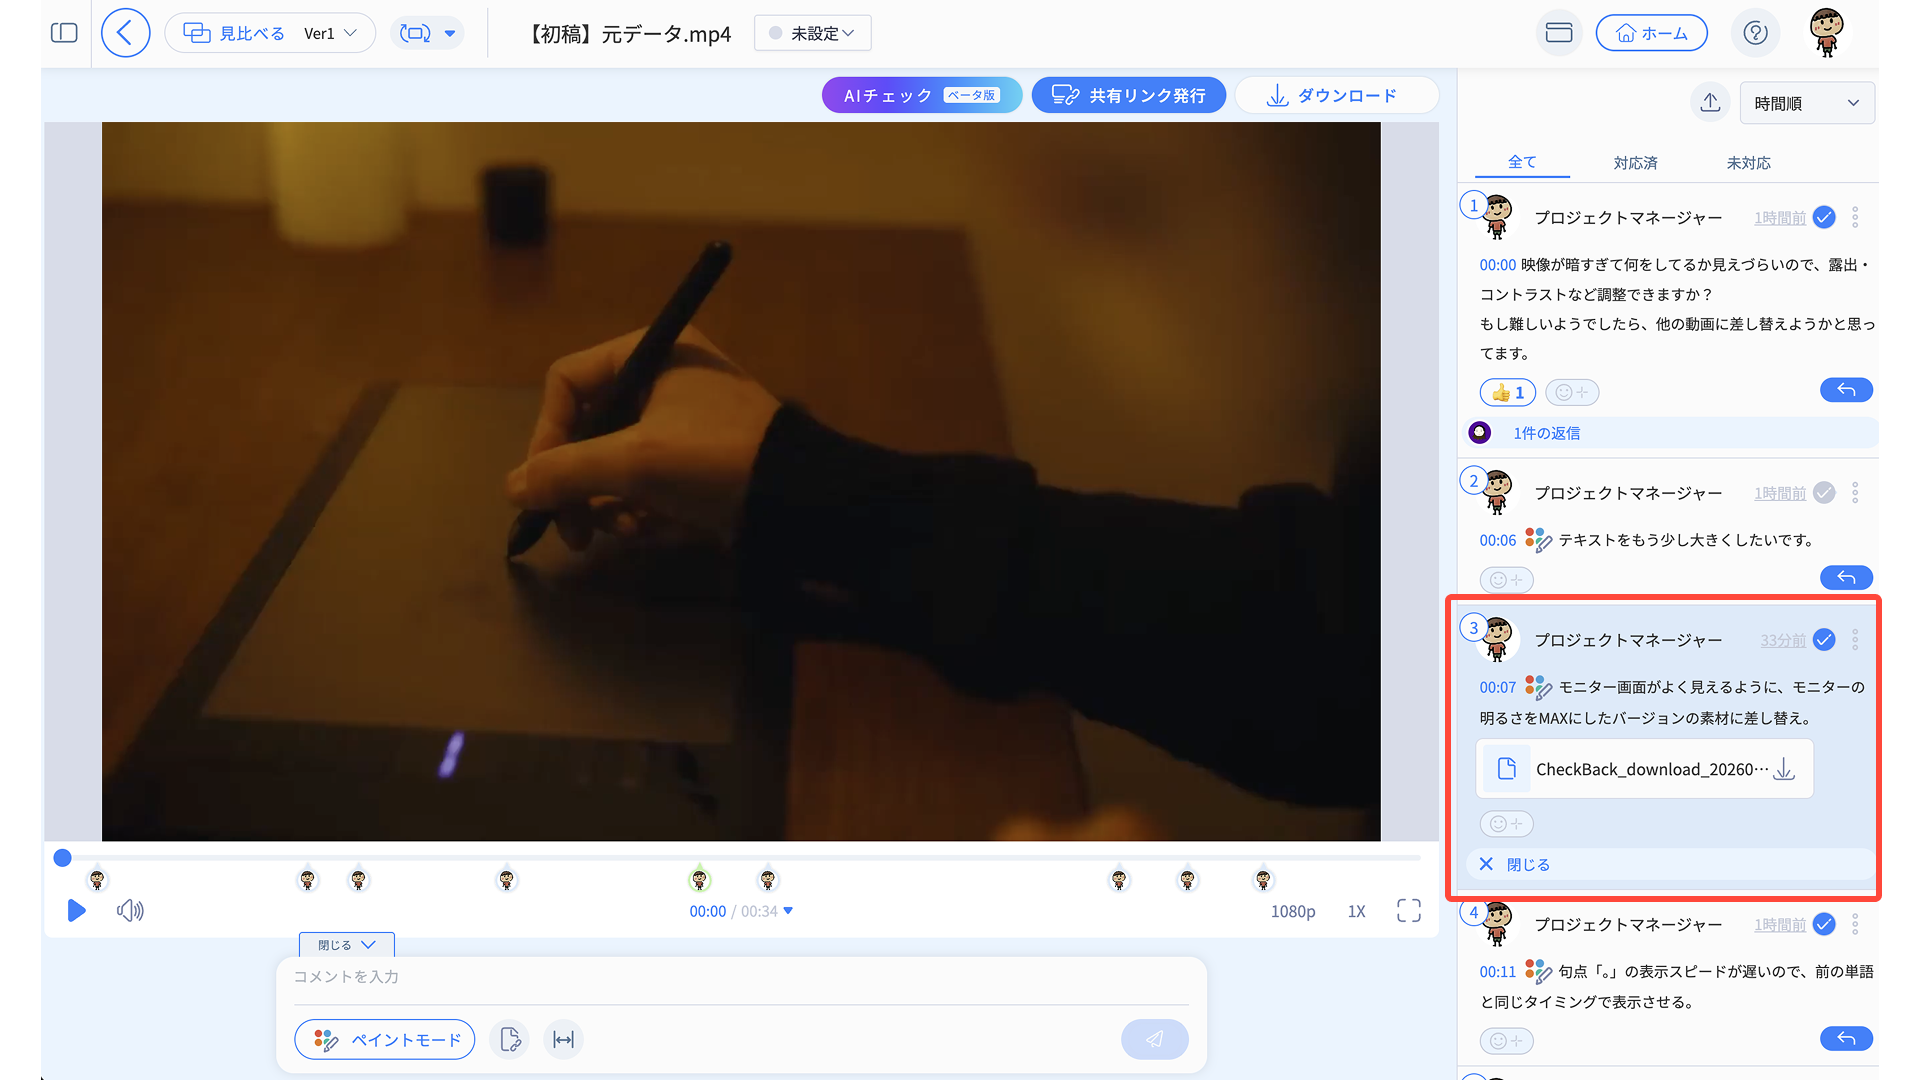Toggle resolved checkmark on comment 4
The width and height of the screenshot is (1920, 1080).
1824,925
